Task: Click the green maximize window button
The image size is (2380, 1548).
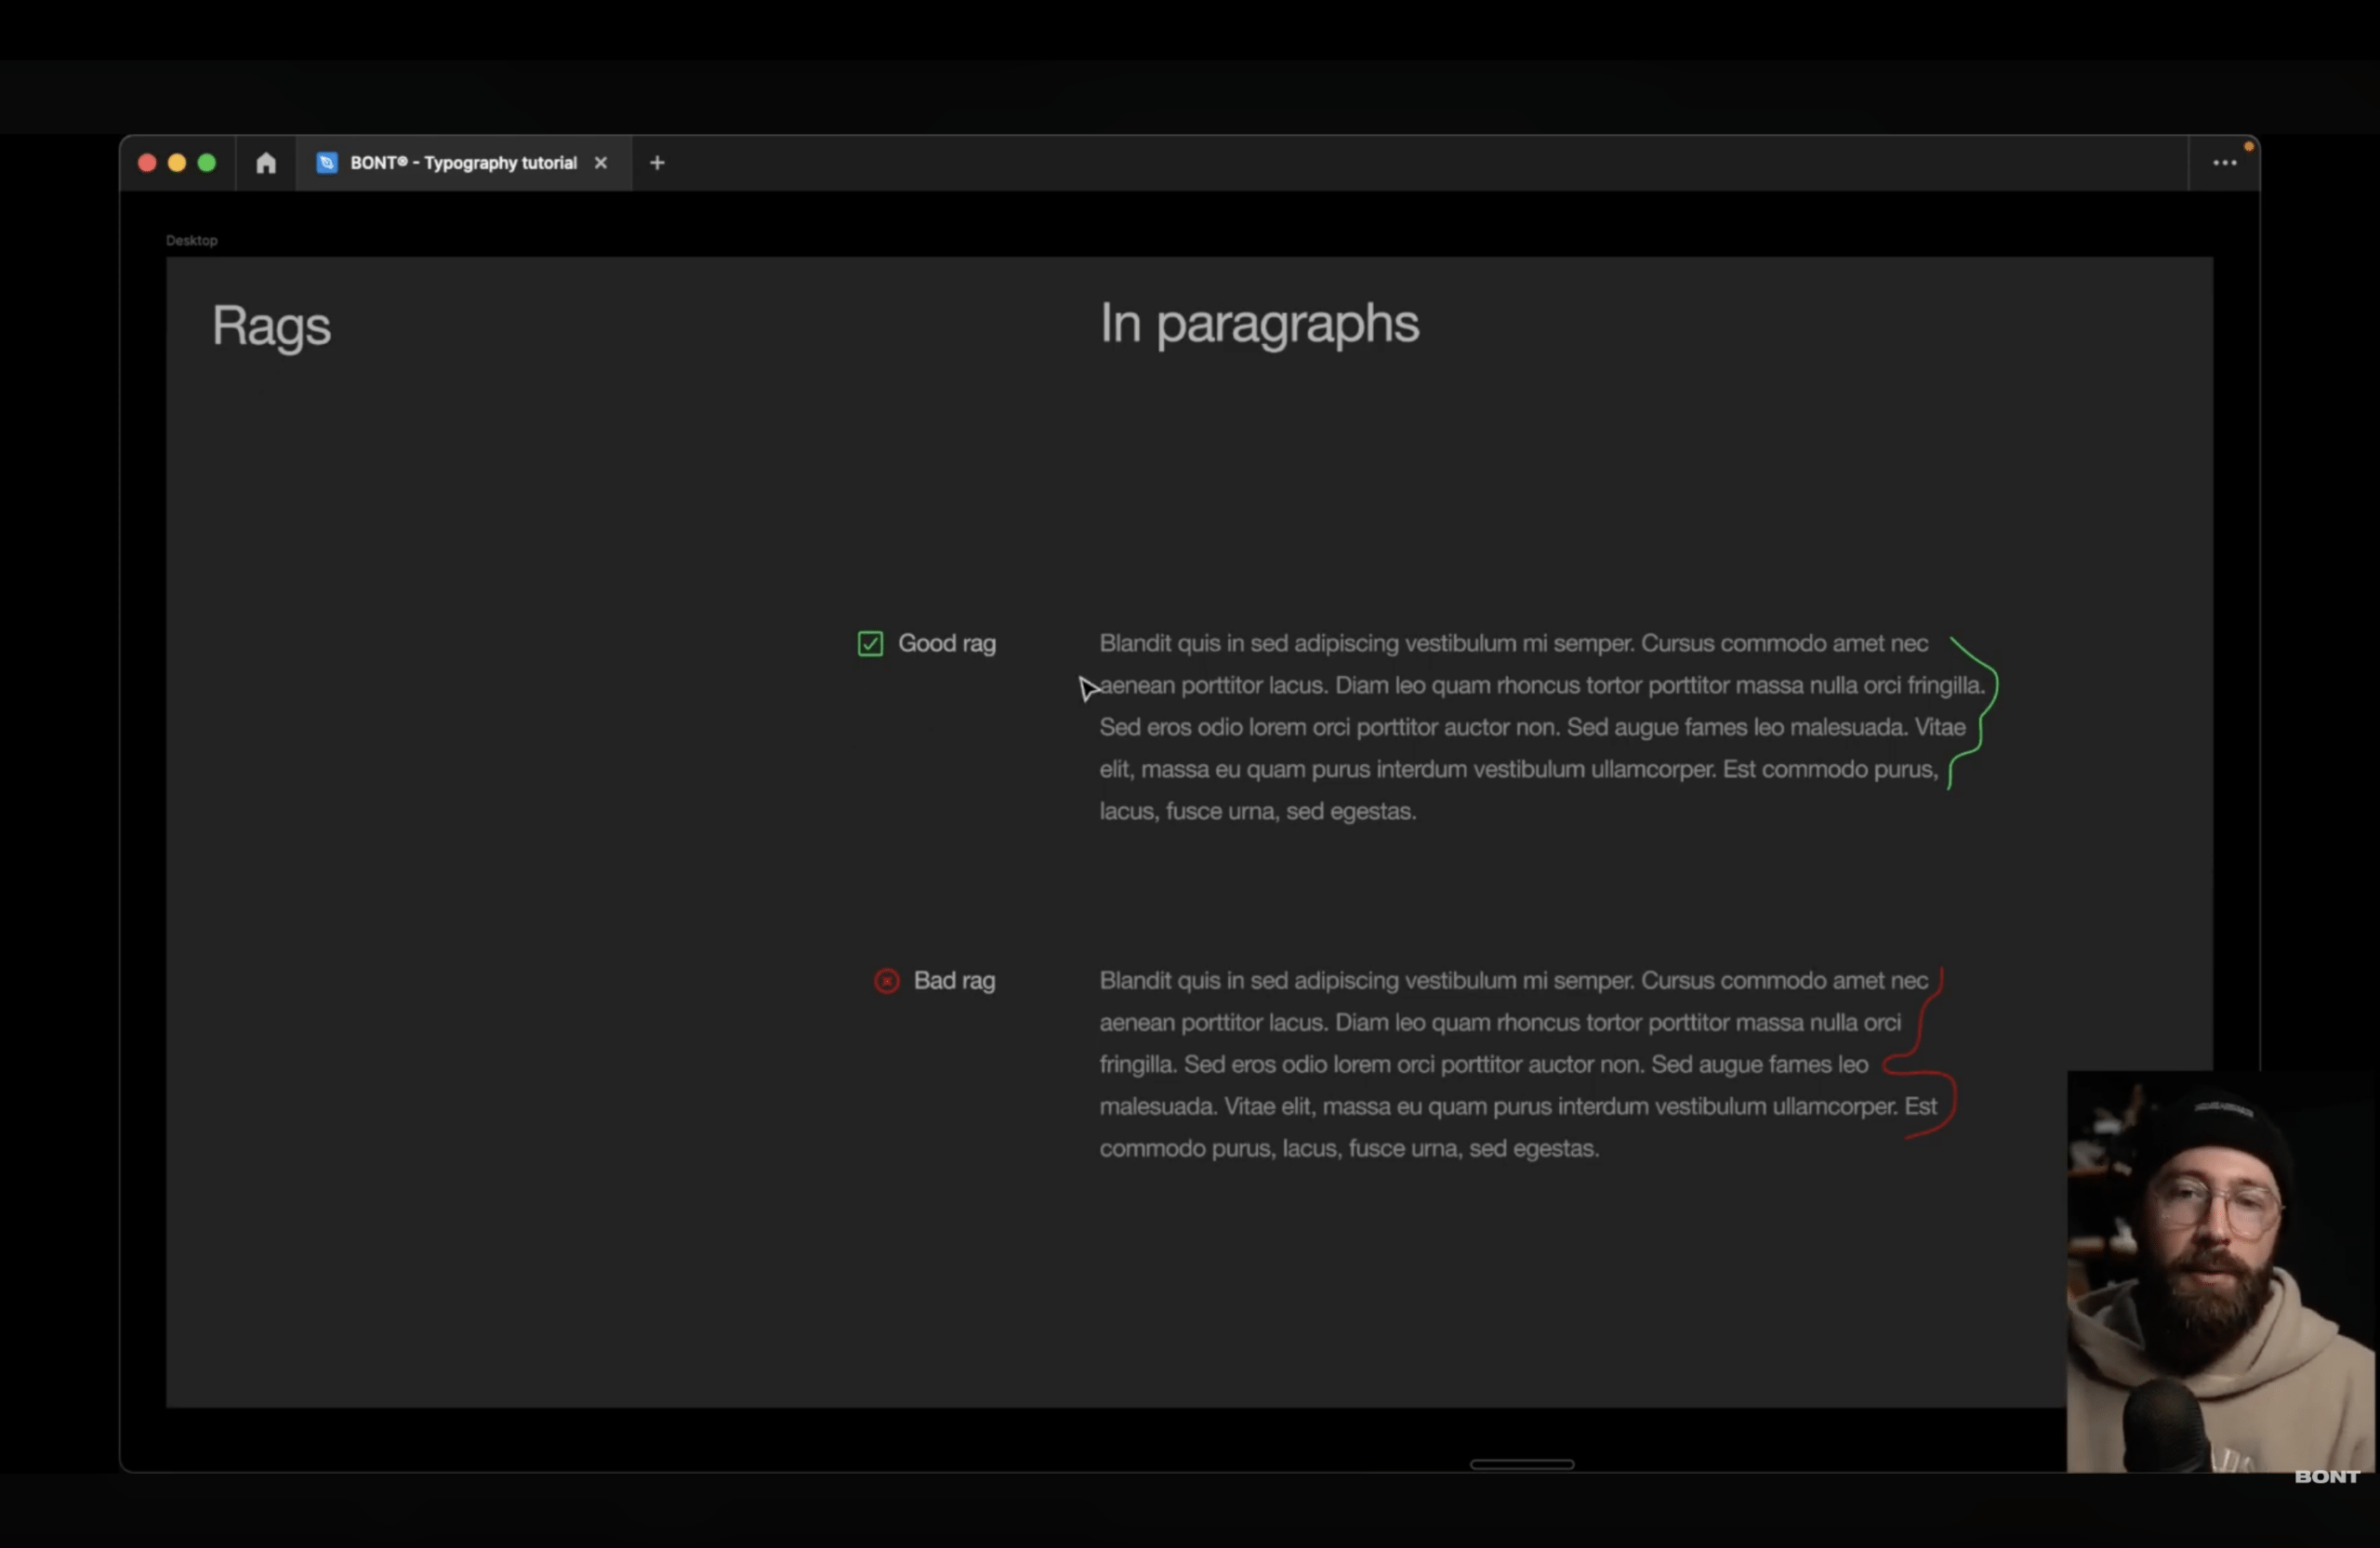Action: pos(207,163)
